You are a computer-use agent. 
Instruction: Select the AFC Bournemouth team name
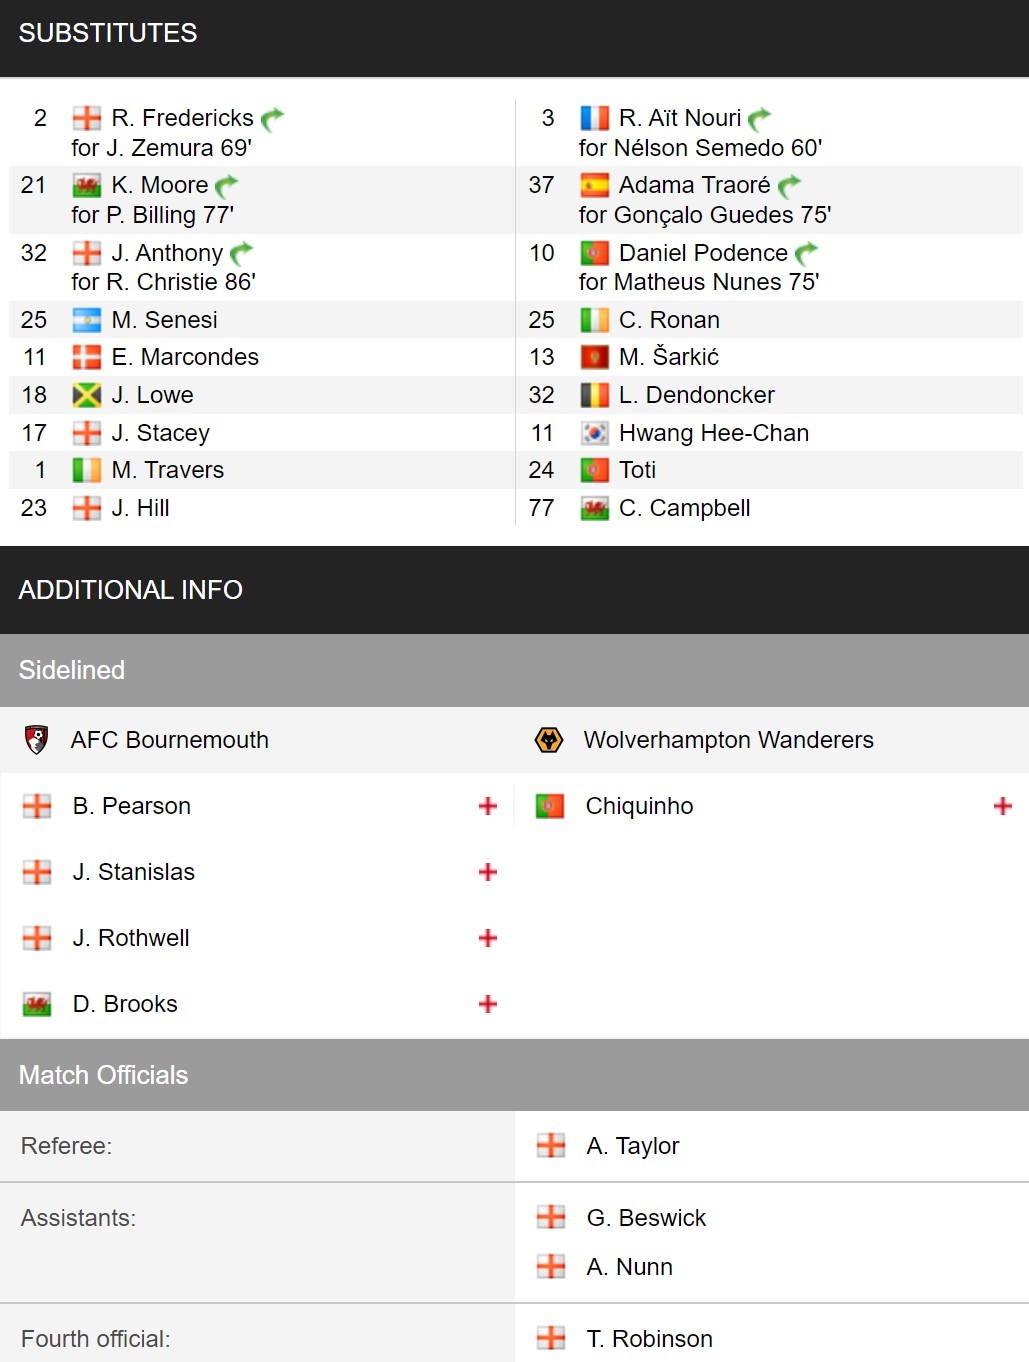pyautogui.click(x=170, y=740)
